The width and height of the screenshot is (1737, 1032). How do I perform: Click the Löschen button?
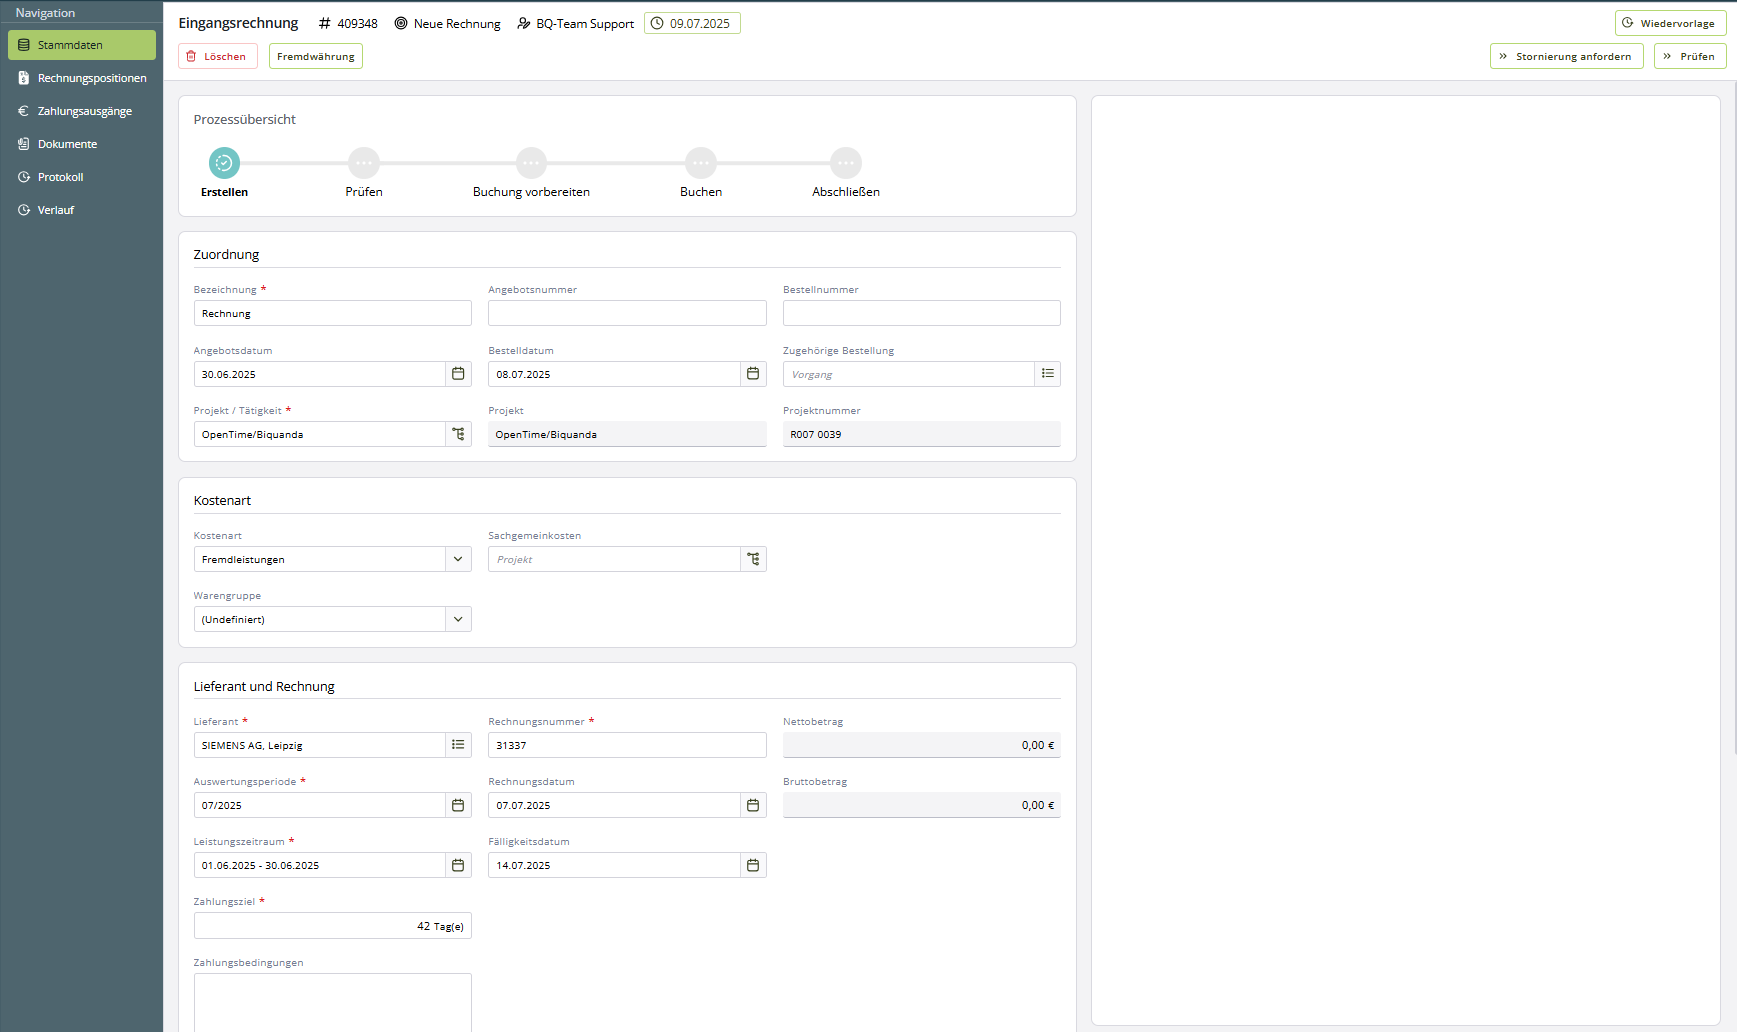tap(217, 56)
